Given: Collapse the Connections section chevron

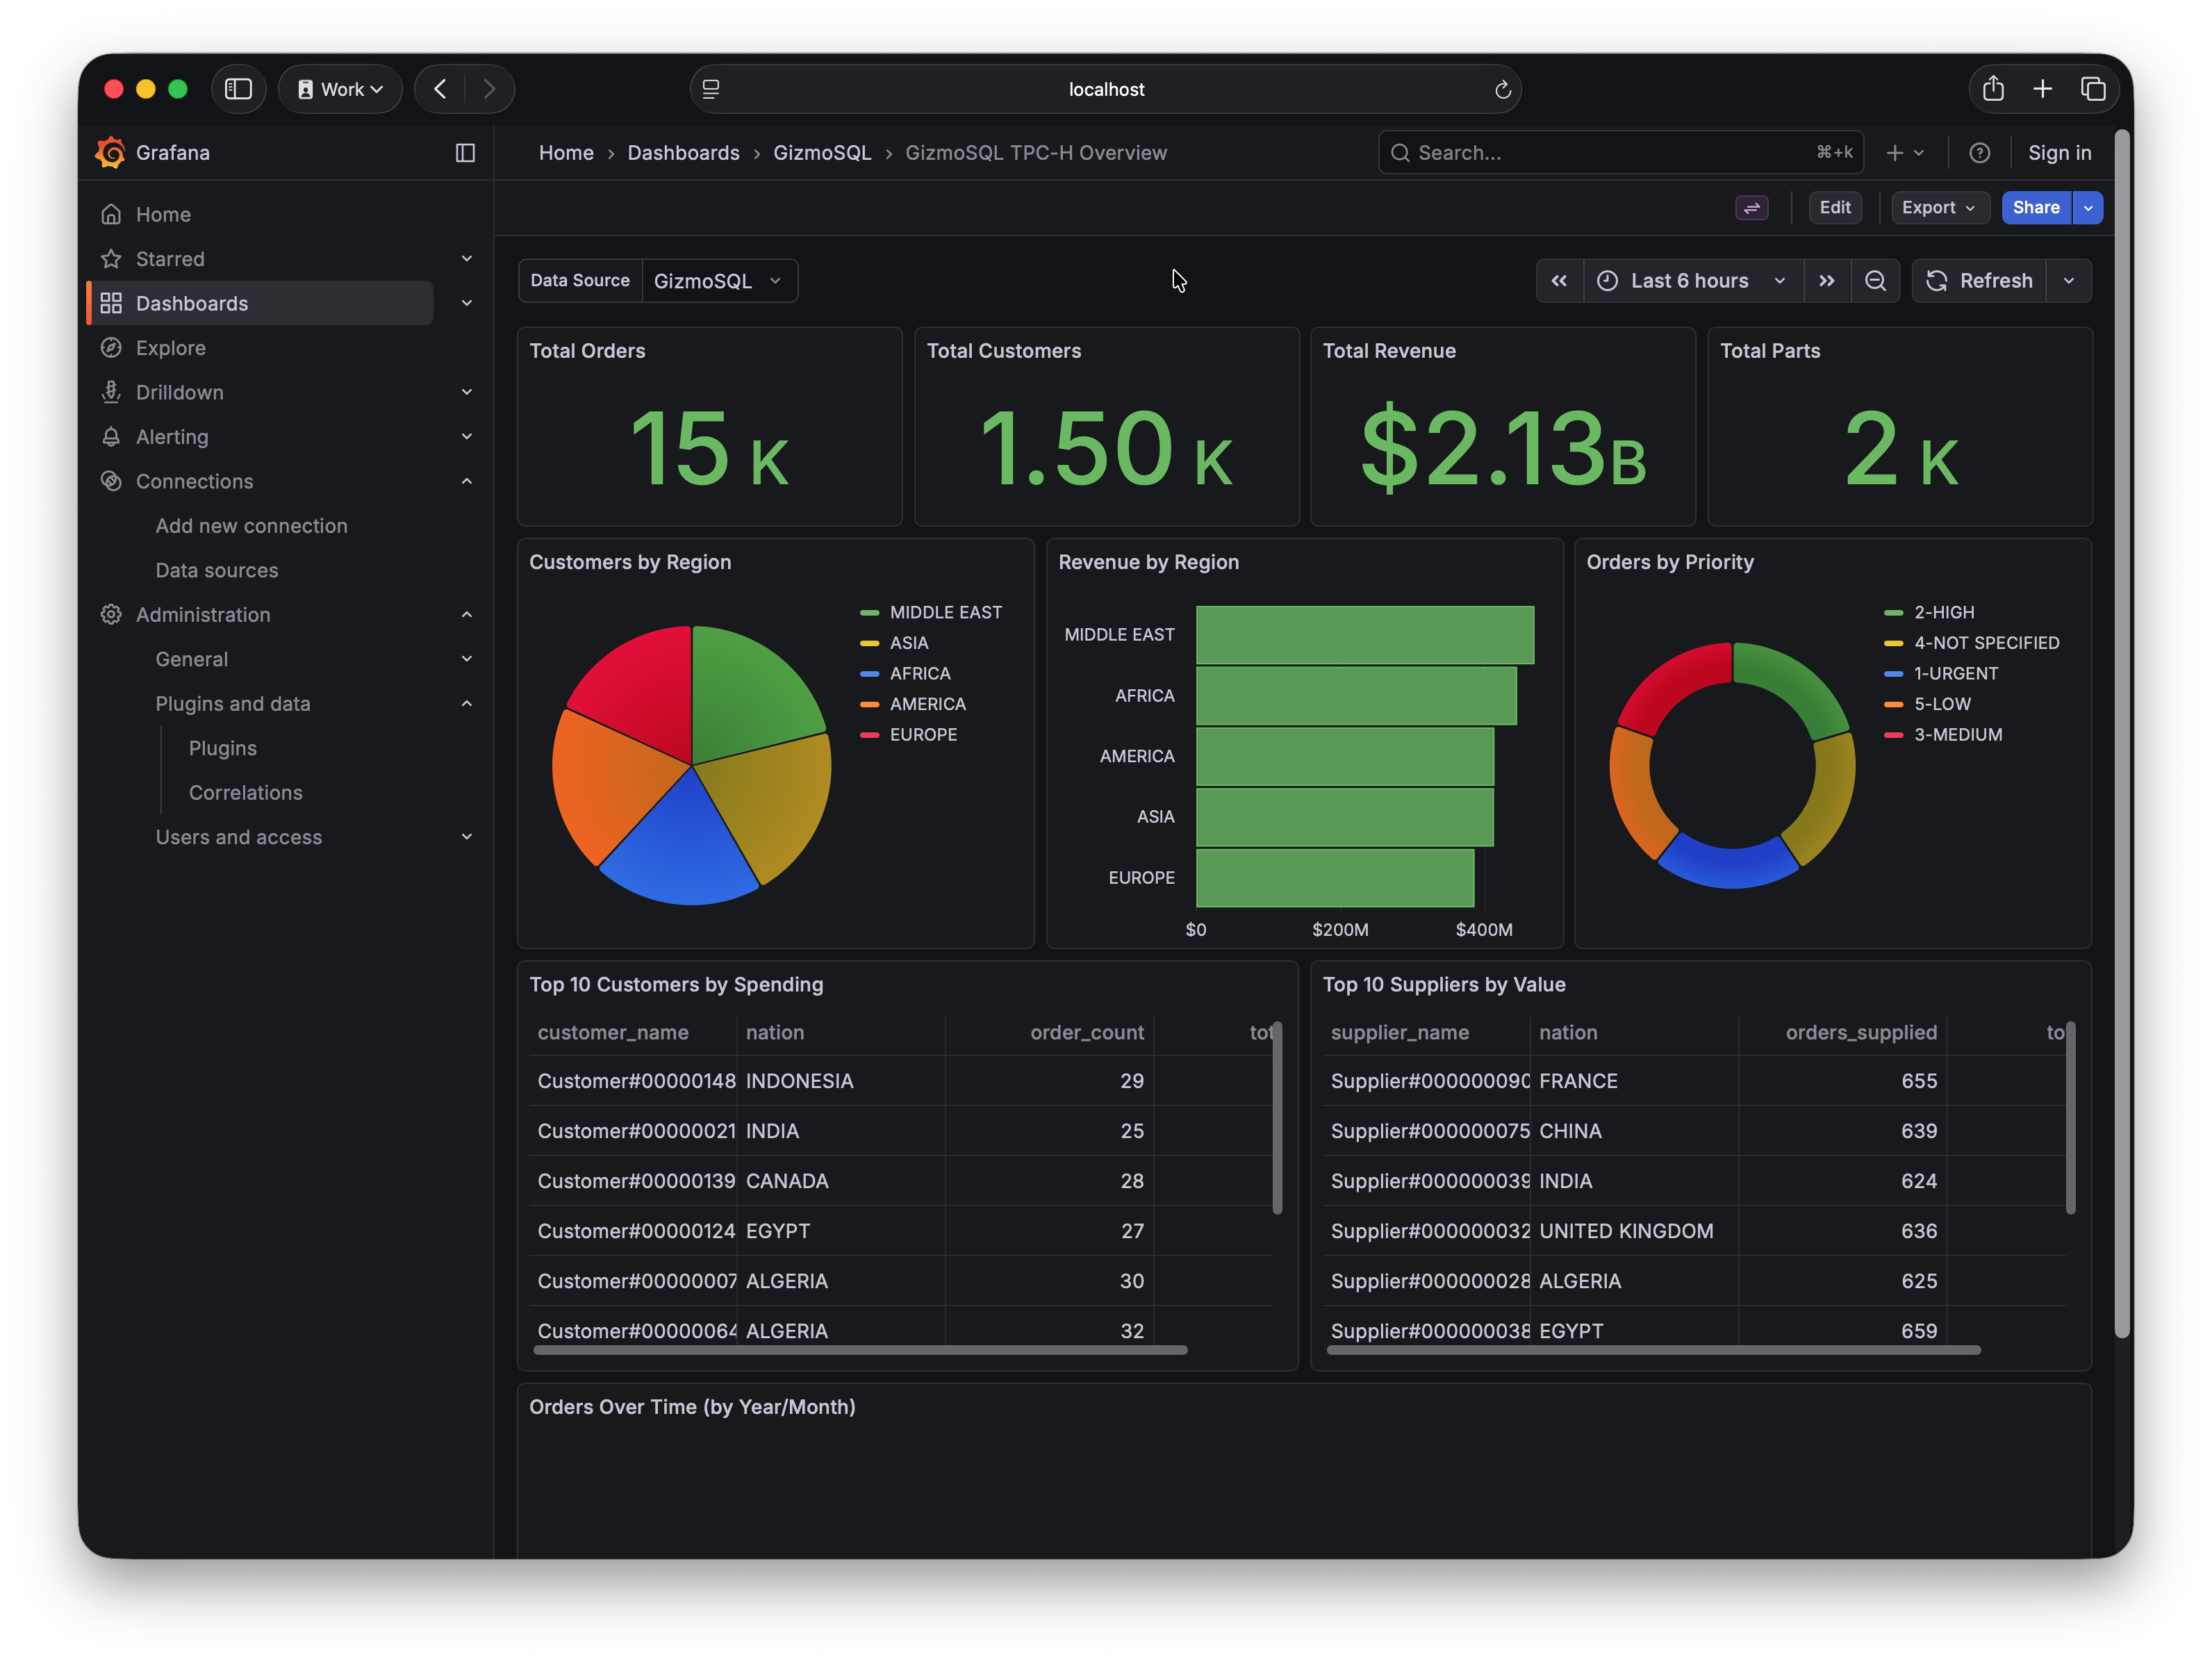Looking at the screenshot, I should click(x=466, y=481).
